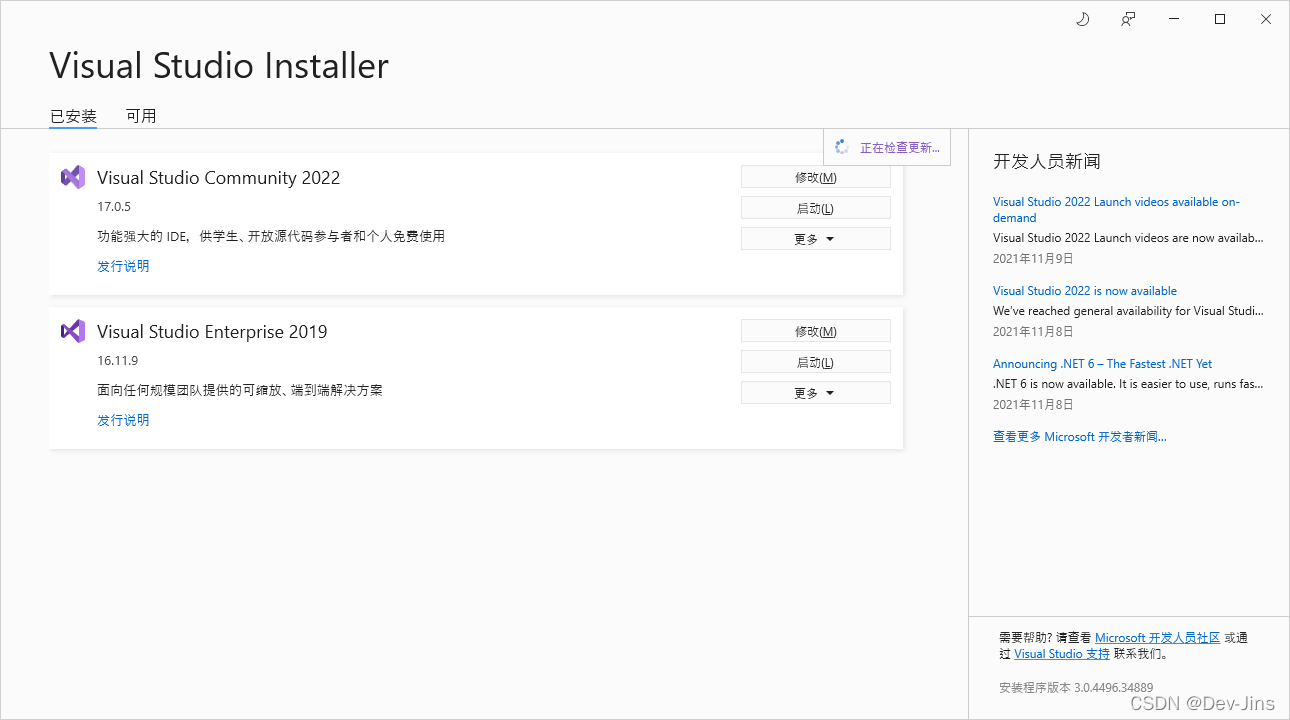Open the send feedback icon

coord(1128,19)
